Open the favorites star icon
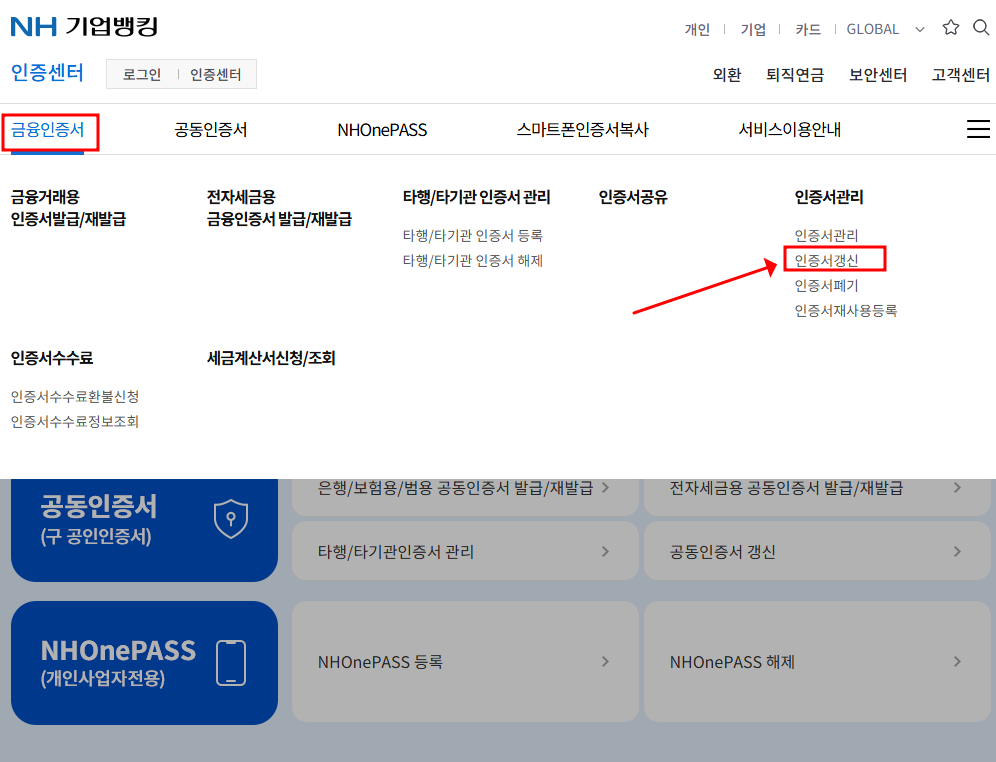 (x=950, y=27)
